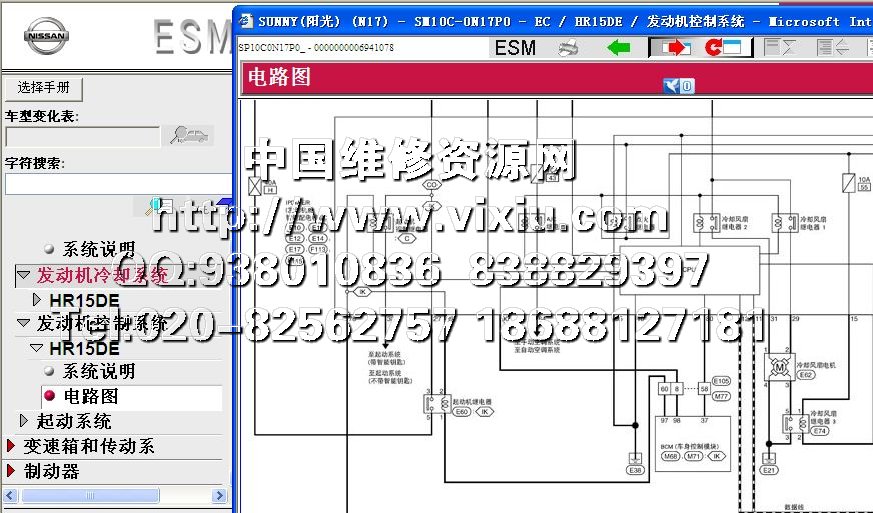The width and height of the screenshot is (873, 513).
Task: Select HR15DE label under 发动机控制系统
Action: tap(84, 349)
